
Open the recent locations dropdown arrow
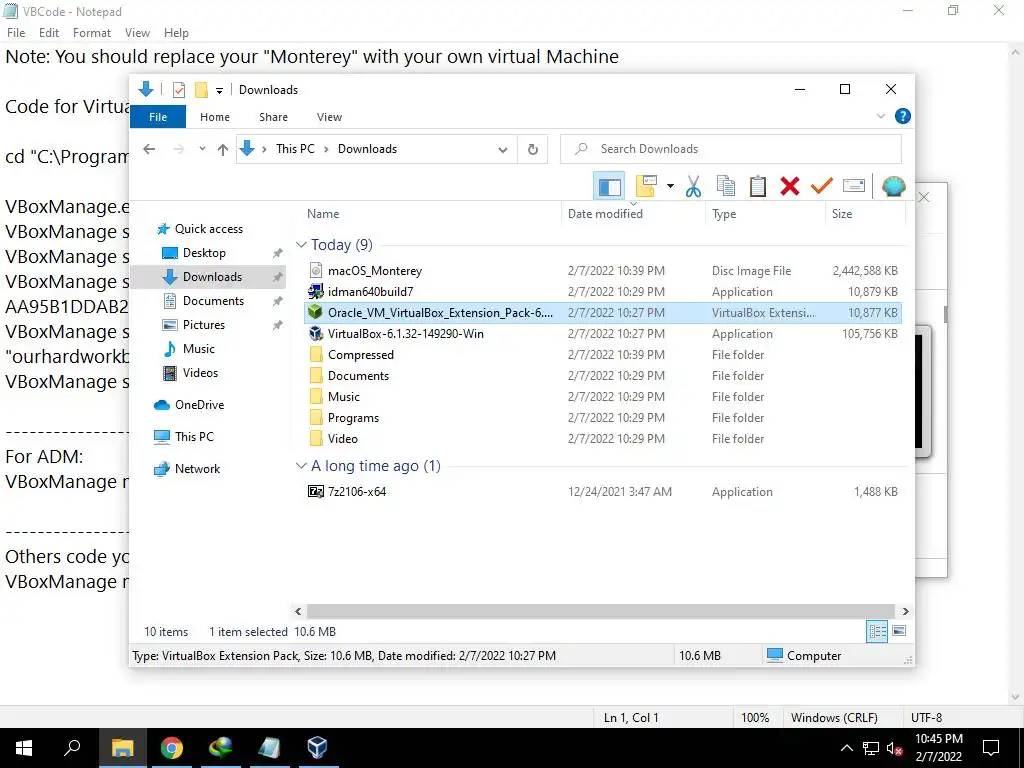click(202, 150)
